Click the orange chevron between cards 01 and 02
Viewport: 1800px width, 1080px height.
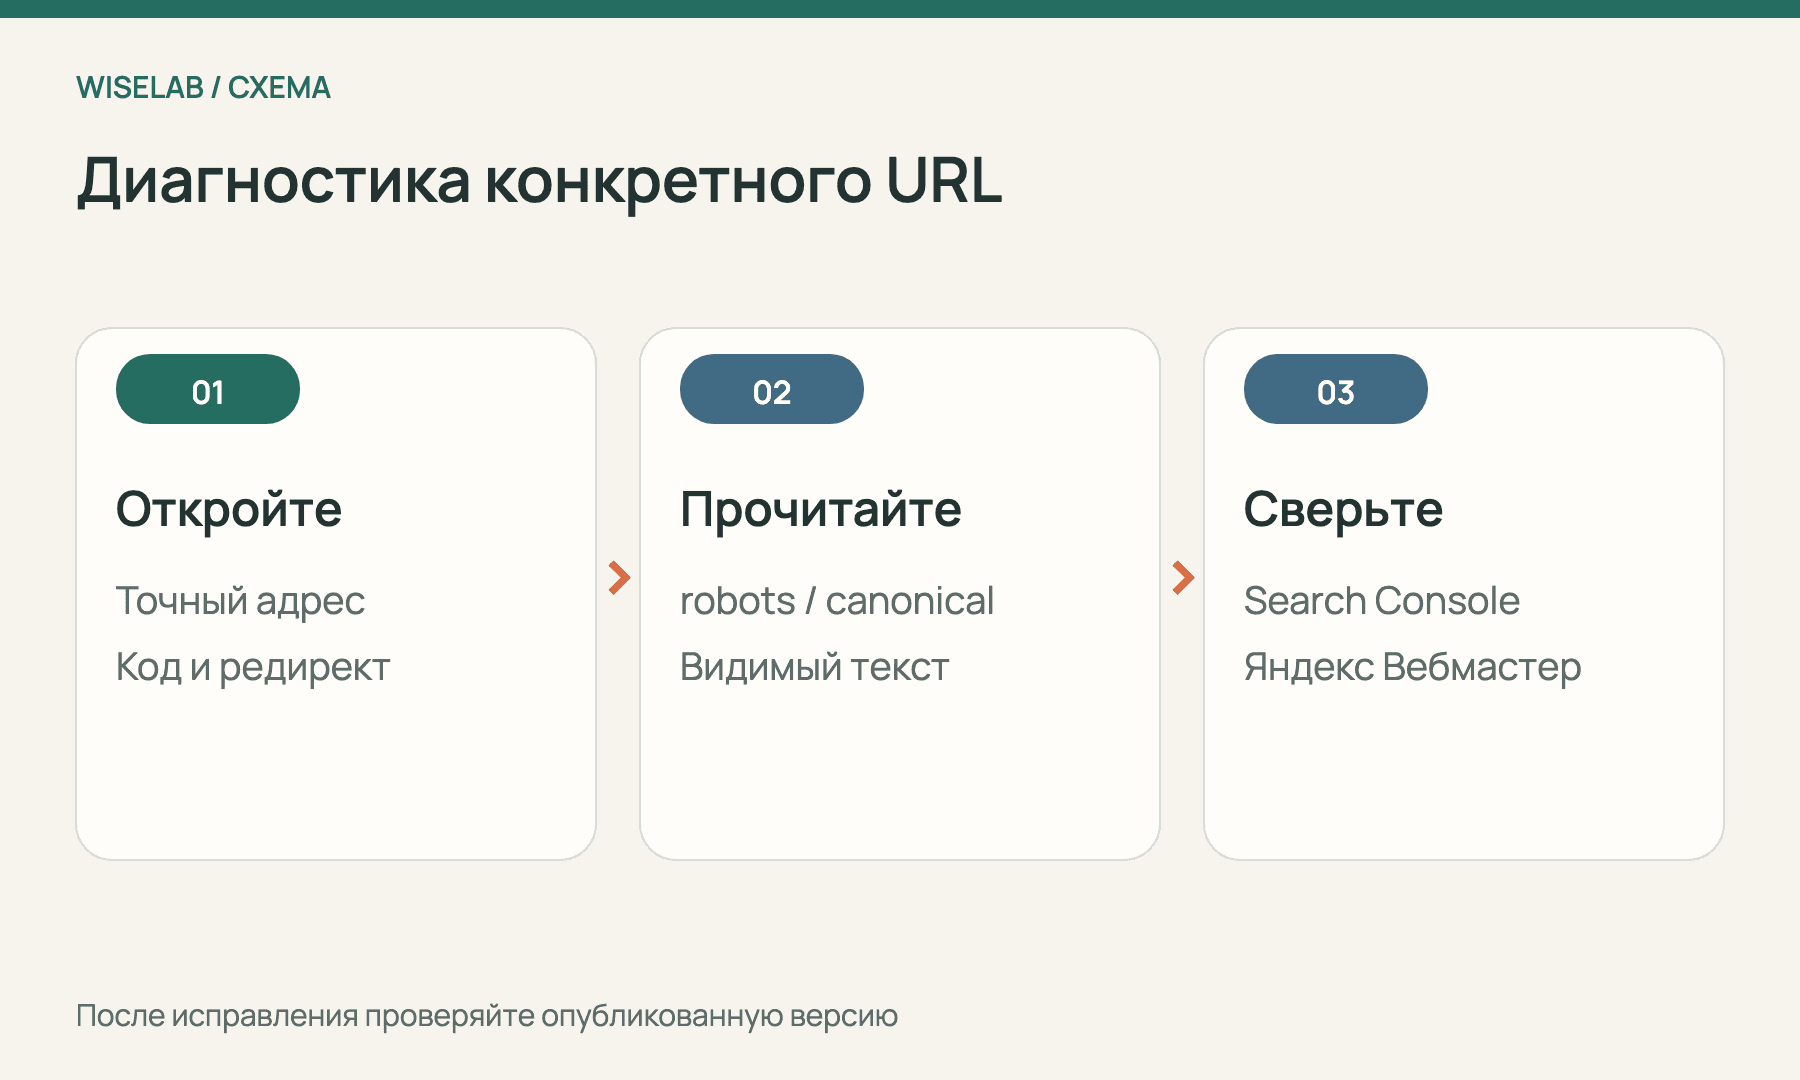619,577
